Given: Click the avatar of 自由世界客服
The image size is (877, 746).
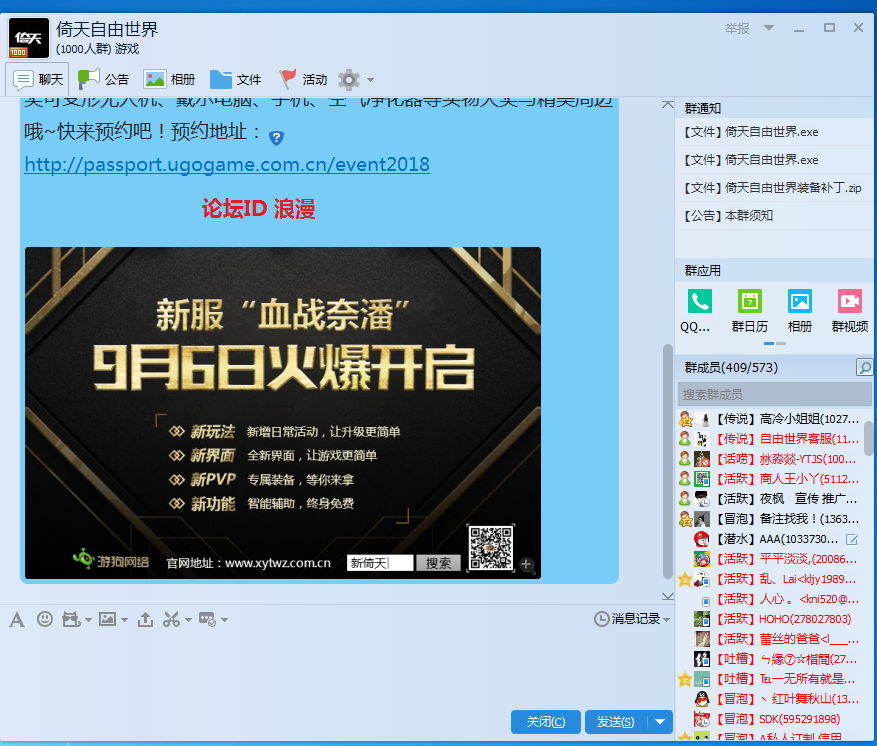Looking at the screenshot, I should [x=702, y=439].
